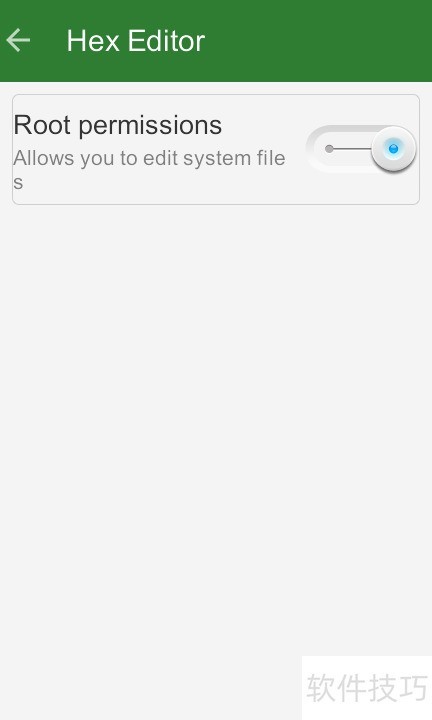This screenshot has width=432, height=720.
Task: Select the word "Hex" in the header
Action: tap(93, 41)
